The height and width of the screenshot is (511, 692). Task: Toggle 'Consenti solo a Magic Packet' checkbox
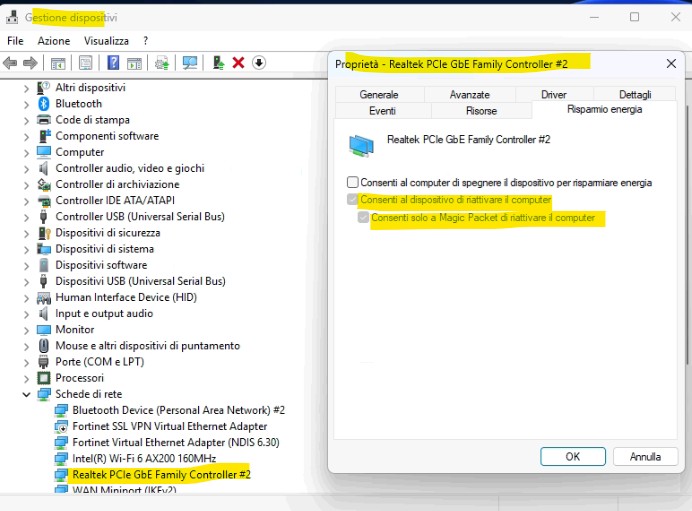pos(364,217)
